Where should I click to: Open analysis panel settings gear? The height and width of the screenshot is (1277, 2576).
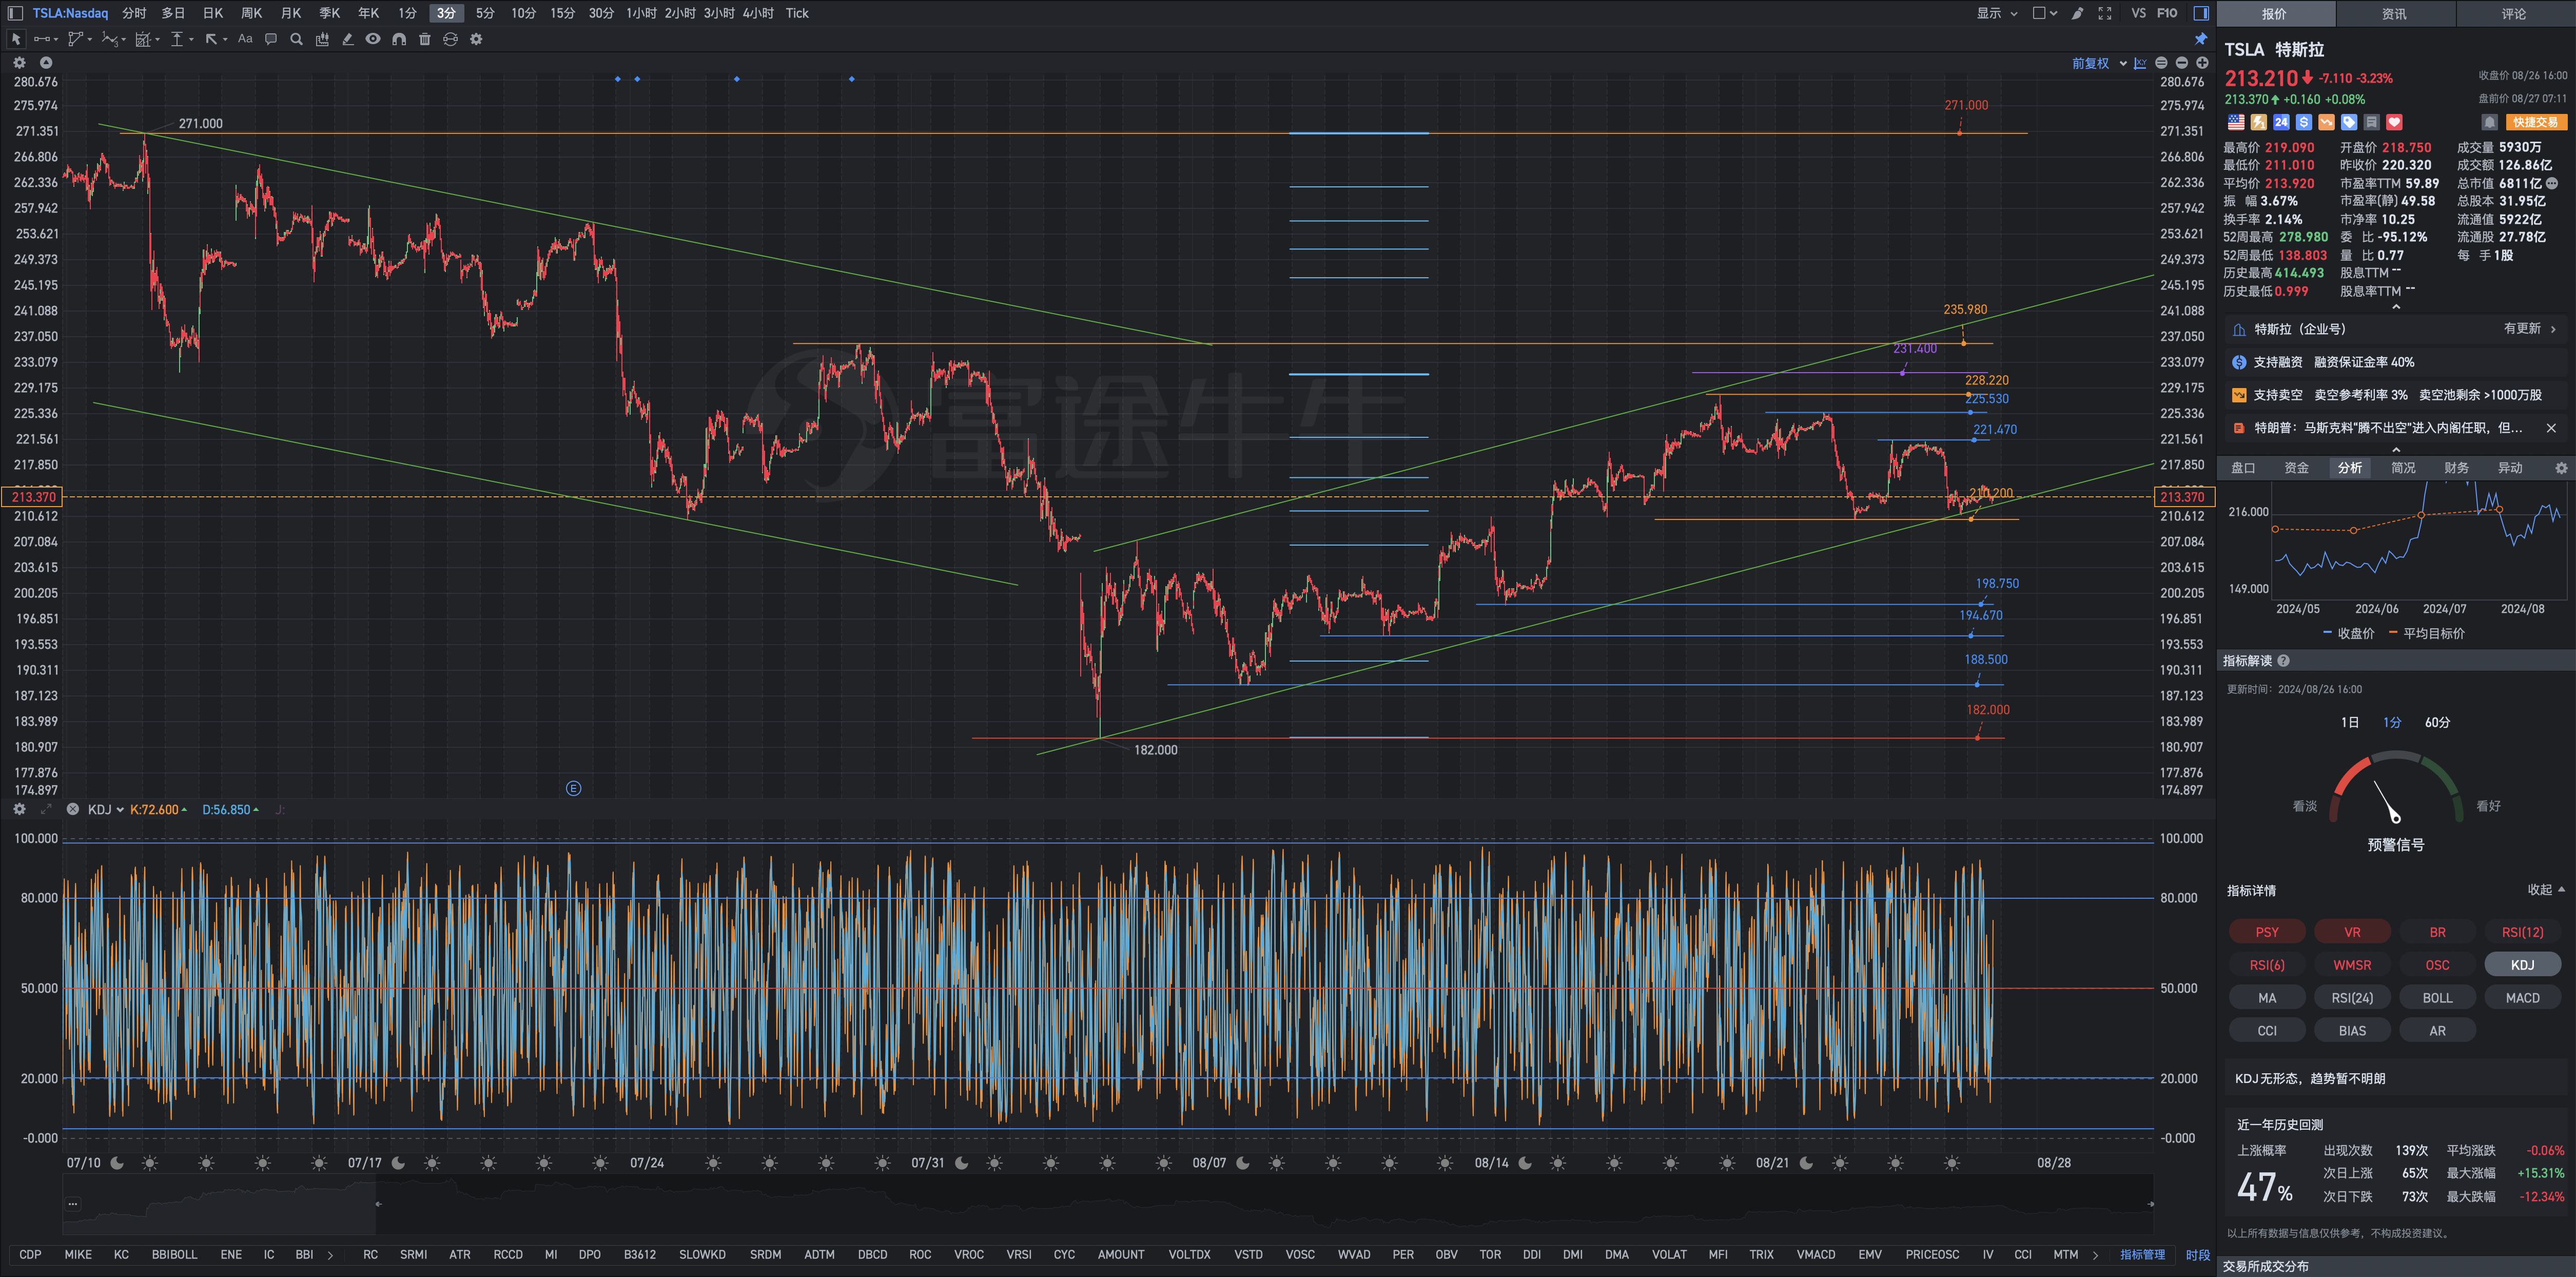2561,468
